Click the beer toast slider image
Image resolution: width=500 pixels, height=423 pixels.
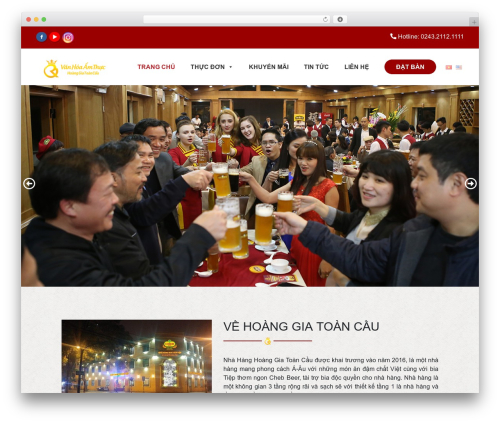(250, 186)
